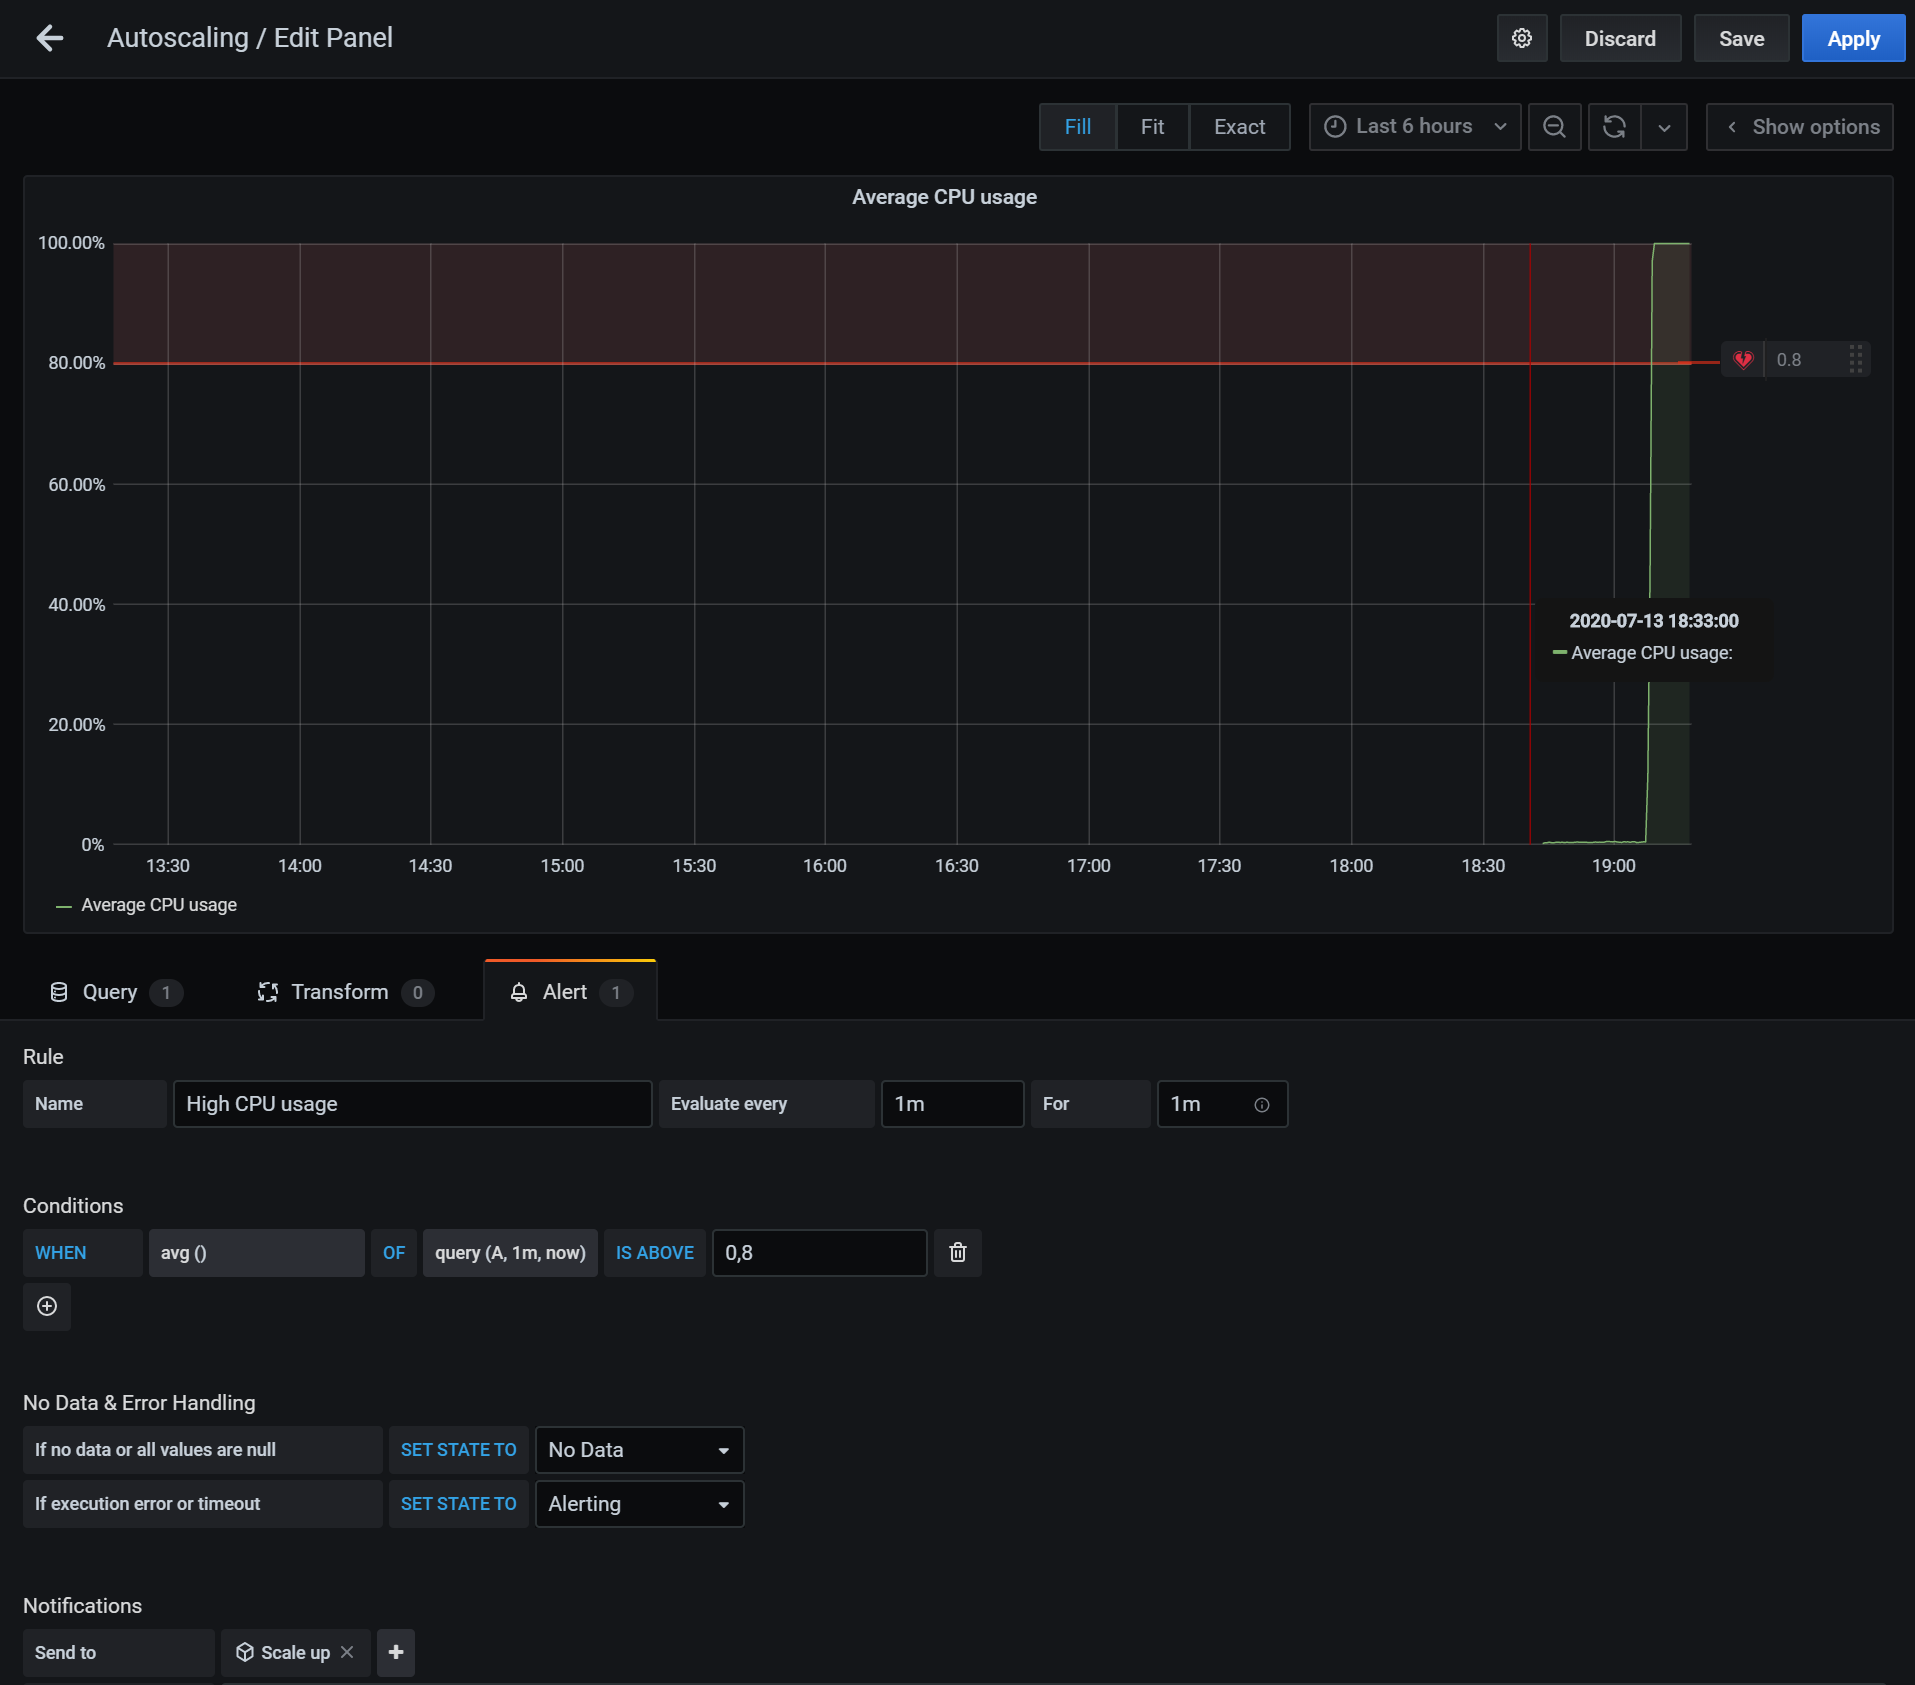
Task: Switch to Exact display mode
Action: [x=1239, y=127]
